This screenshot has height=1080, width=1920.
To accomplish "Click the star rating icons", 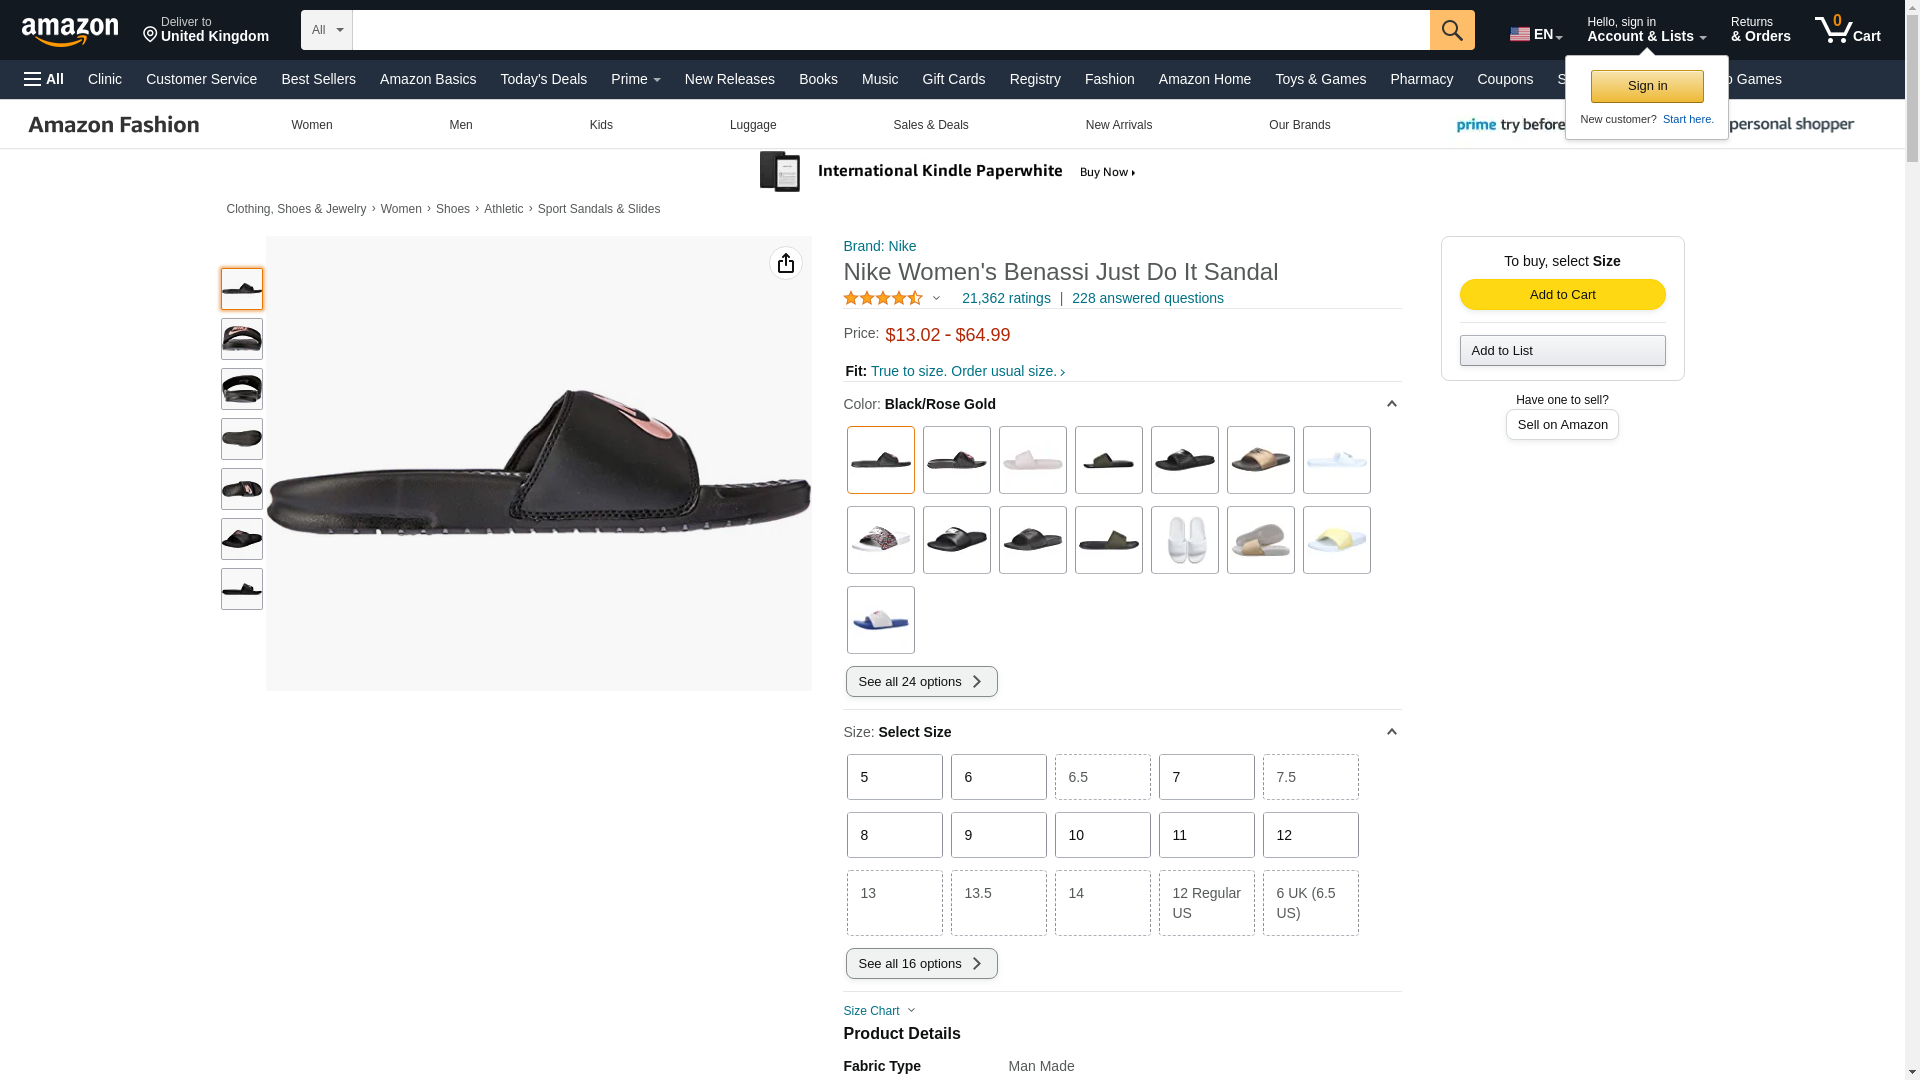I will pos(883,298).
